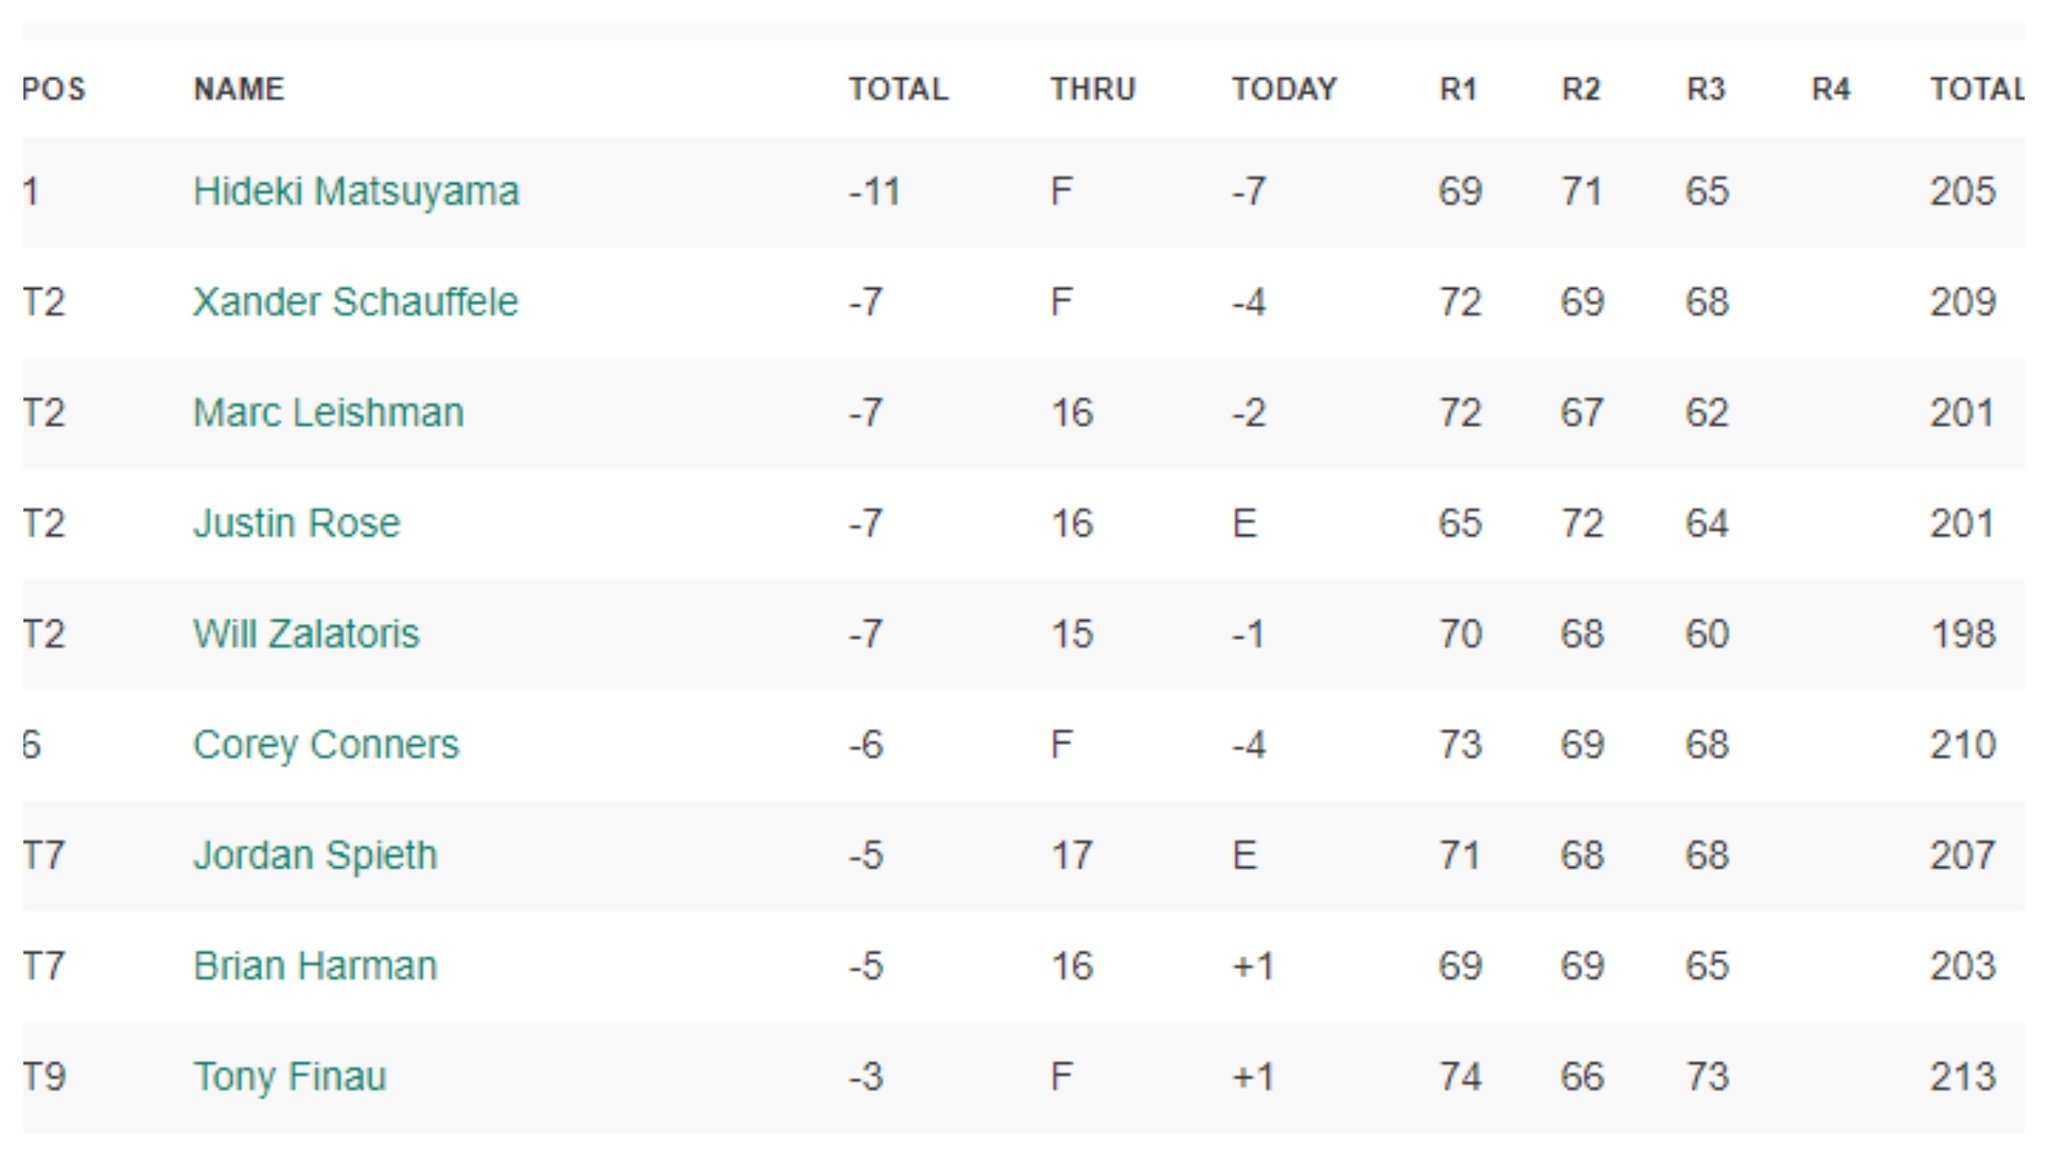Click the Tony Finau player link

point(290,1077)
